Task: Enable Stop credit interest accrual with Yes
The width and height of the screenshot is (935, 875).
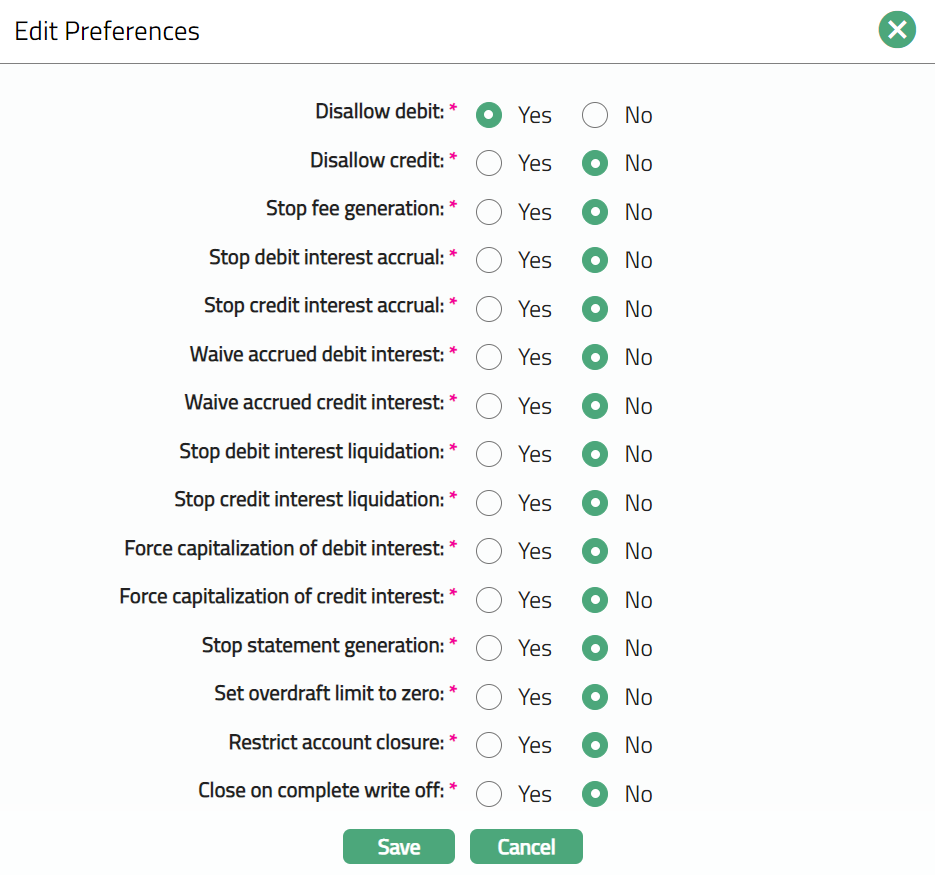Action: pos(489,309)
